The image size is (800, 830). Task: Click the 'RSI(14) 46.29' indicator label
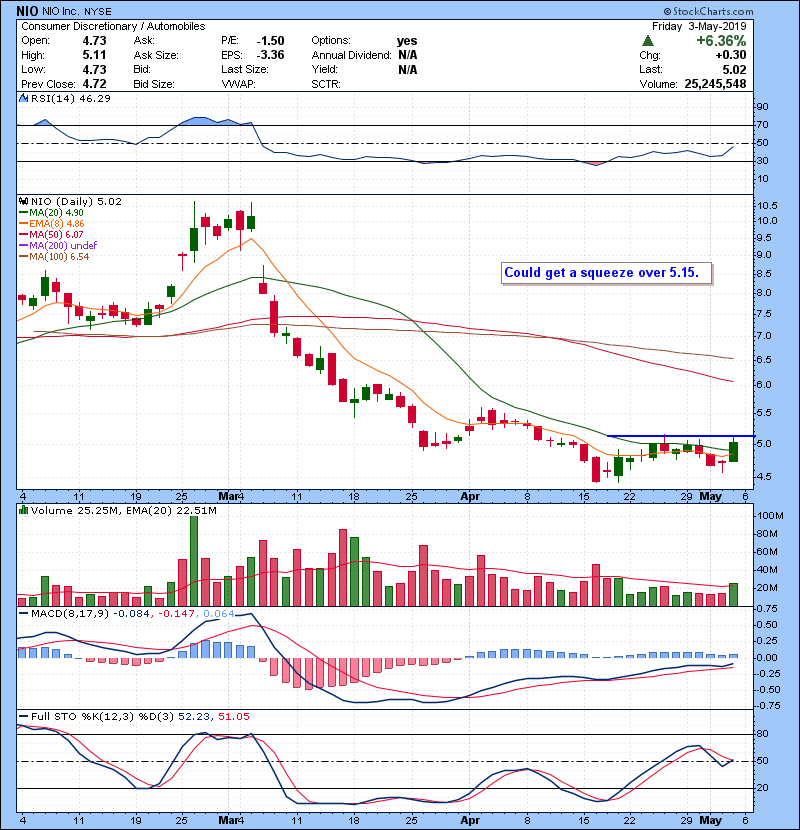pos(70,98)
